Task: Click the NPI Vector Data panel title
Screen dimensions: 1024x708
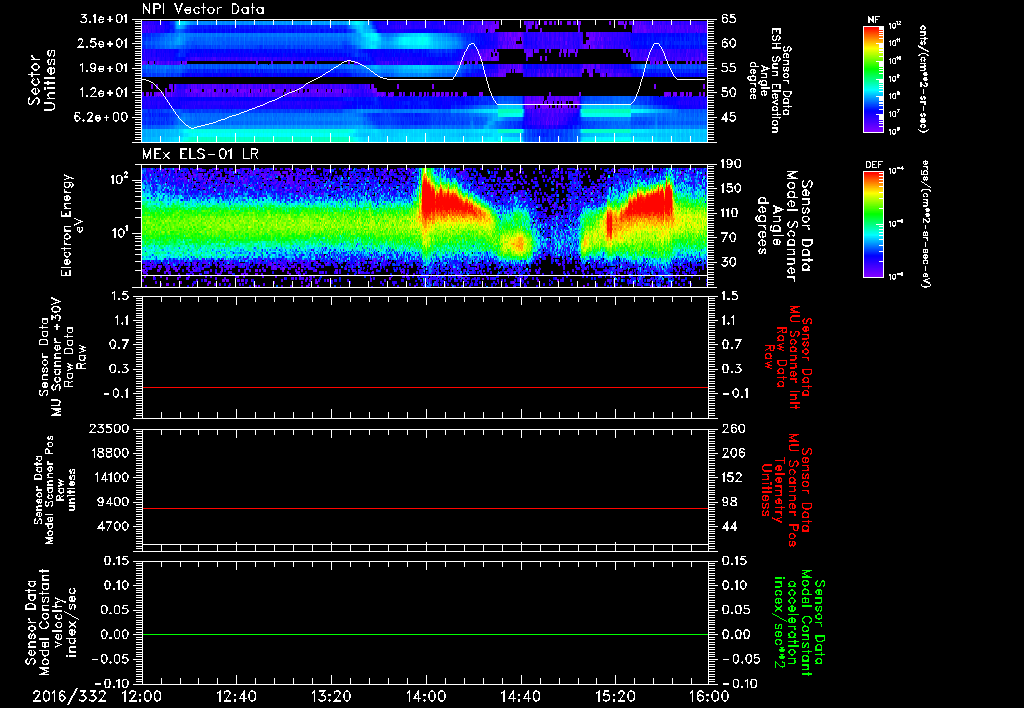Action: pyautogui.click(x=203, y=9)
